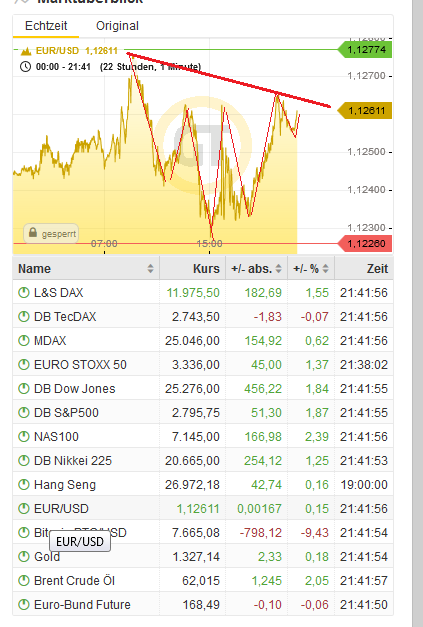Click the realtime icon next to Gold
The image size is (423, 627).
[24, 557]
